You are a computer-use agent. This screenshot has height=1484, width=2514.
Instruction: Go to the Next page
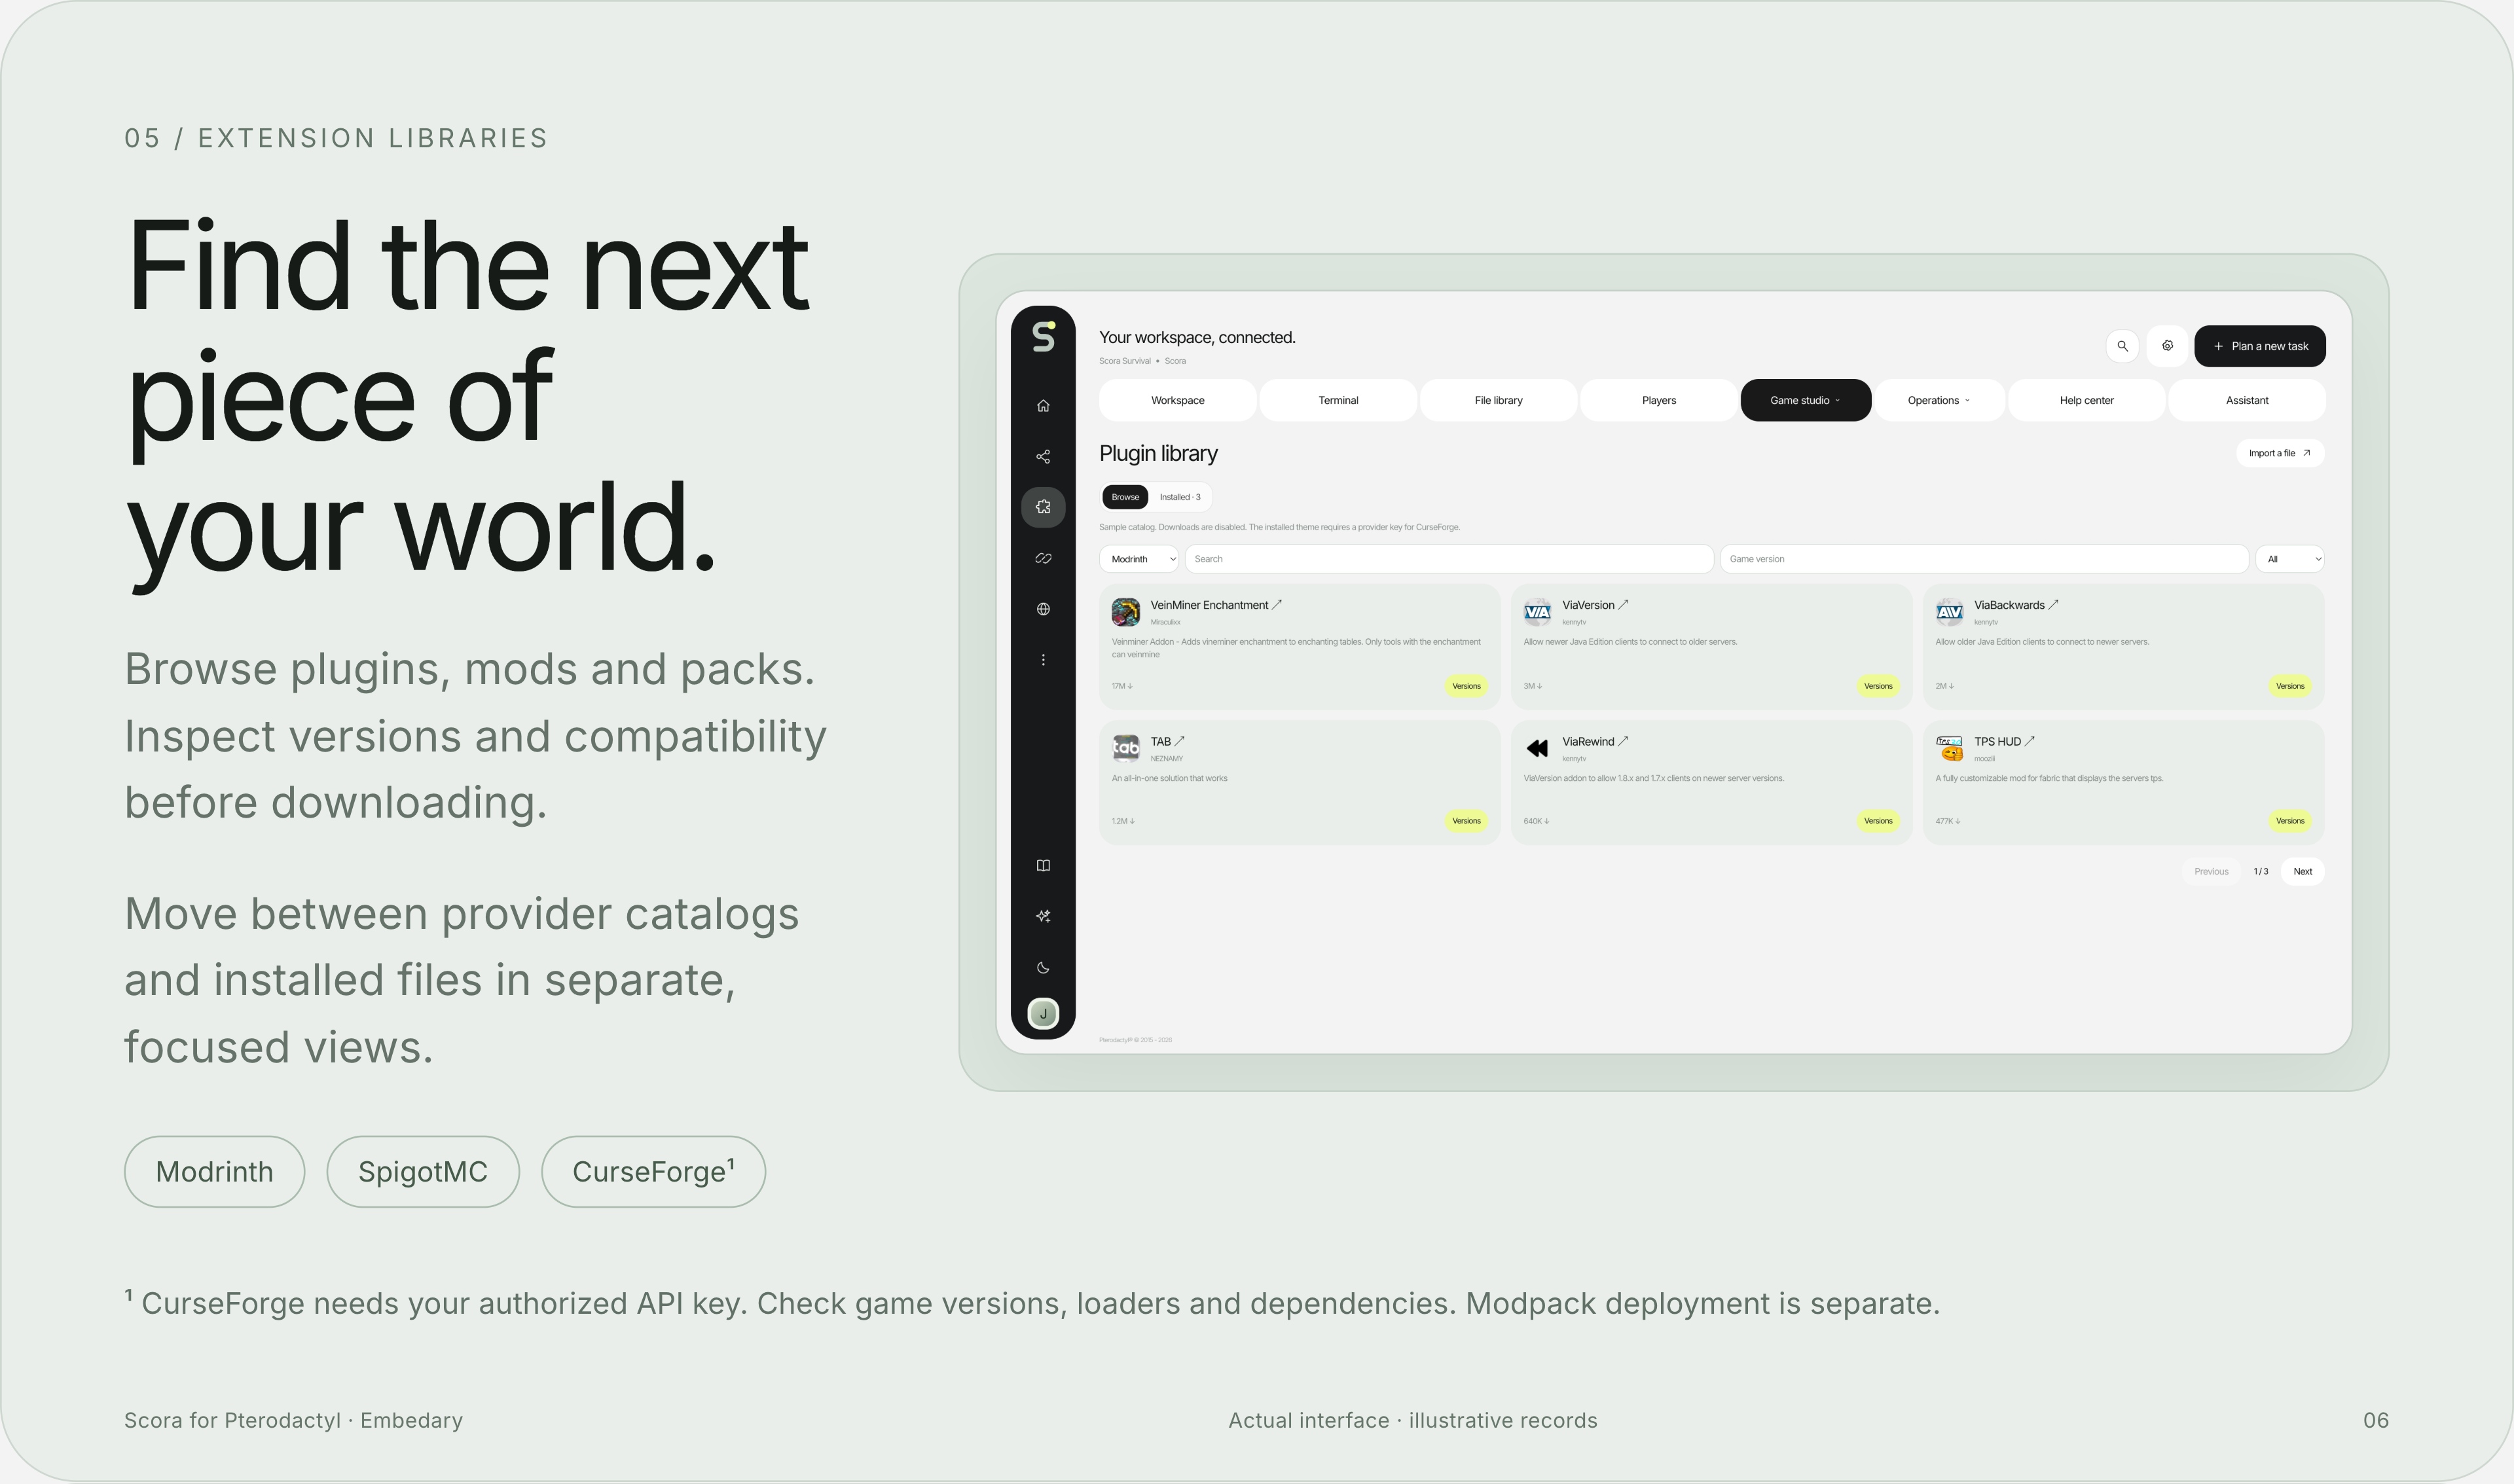coord(2302,872)
